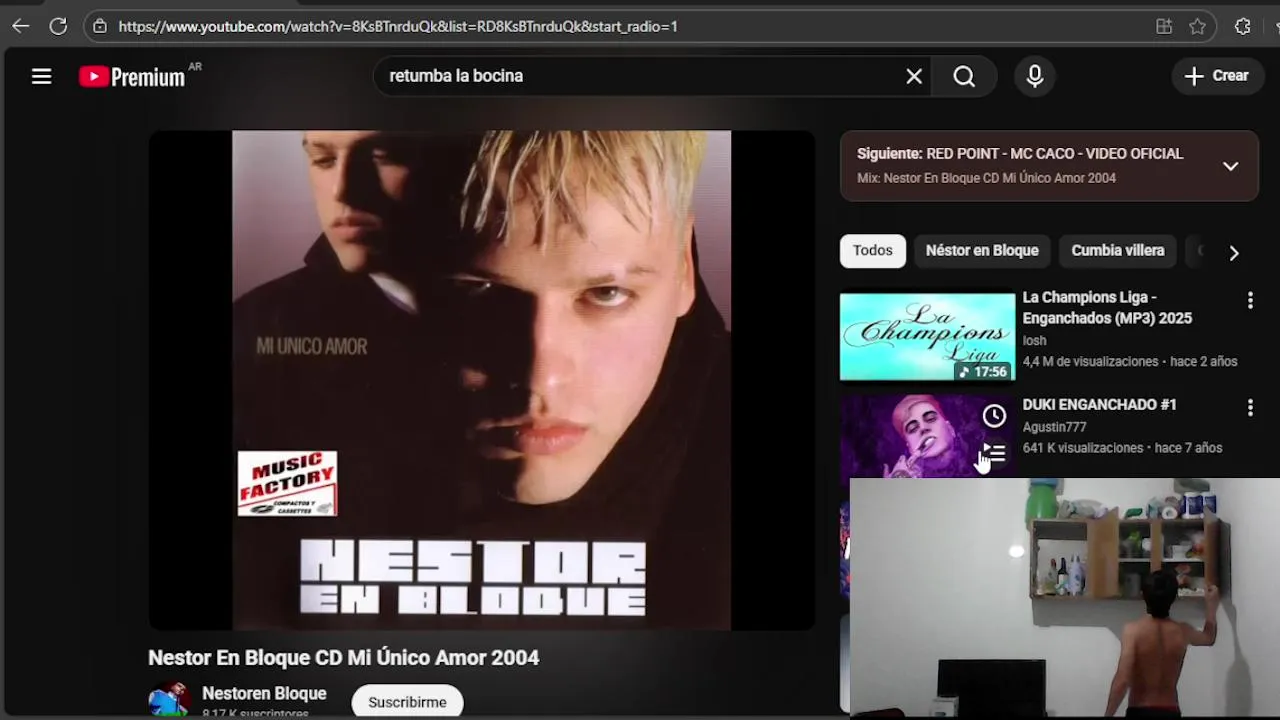This screenshot has height=720, width=1280.
Task: Select the Néstor en Bloque filter chip
Action: coord(982,251)
